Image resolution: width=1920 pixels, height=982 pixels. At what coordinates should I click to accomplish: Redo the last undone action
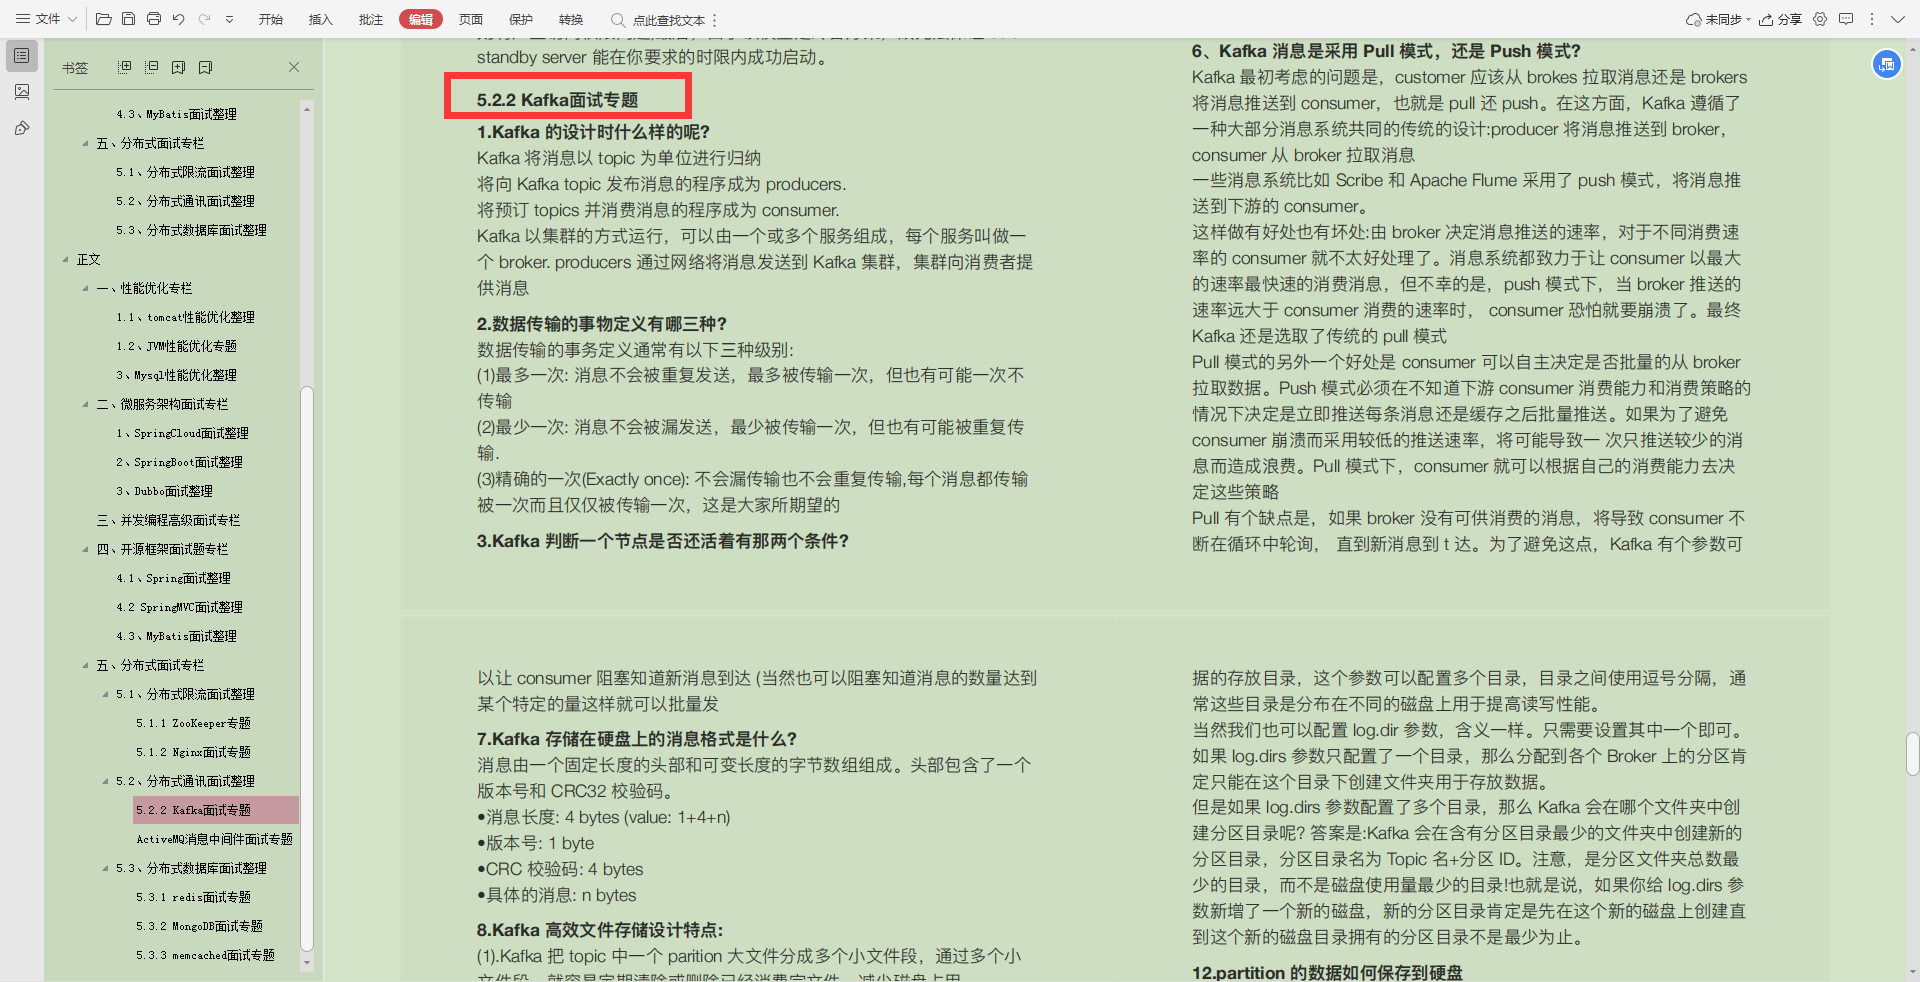point(204,19)
